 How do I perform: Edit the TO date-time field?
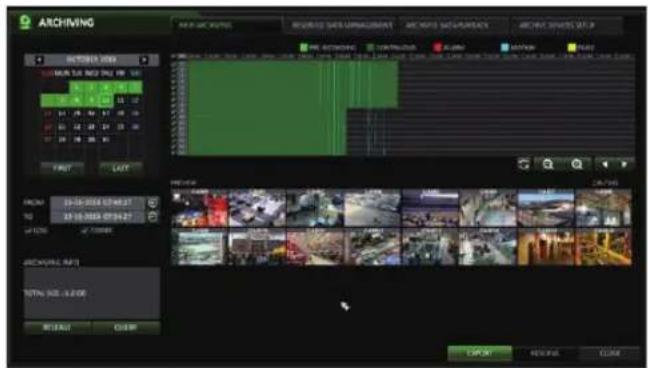tap(98, 217)
